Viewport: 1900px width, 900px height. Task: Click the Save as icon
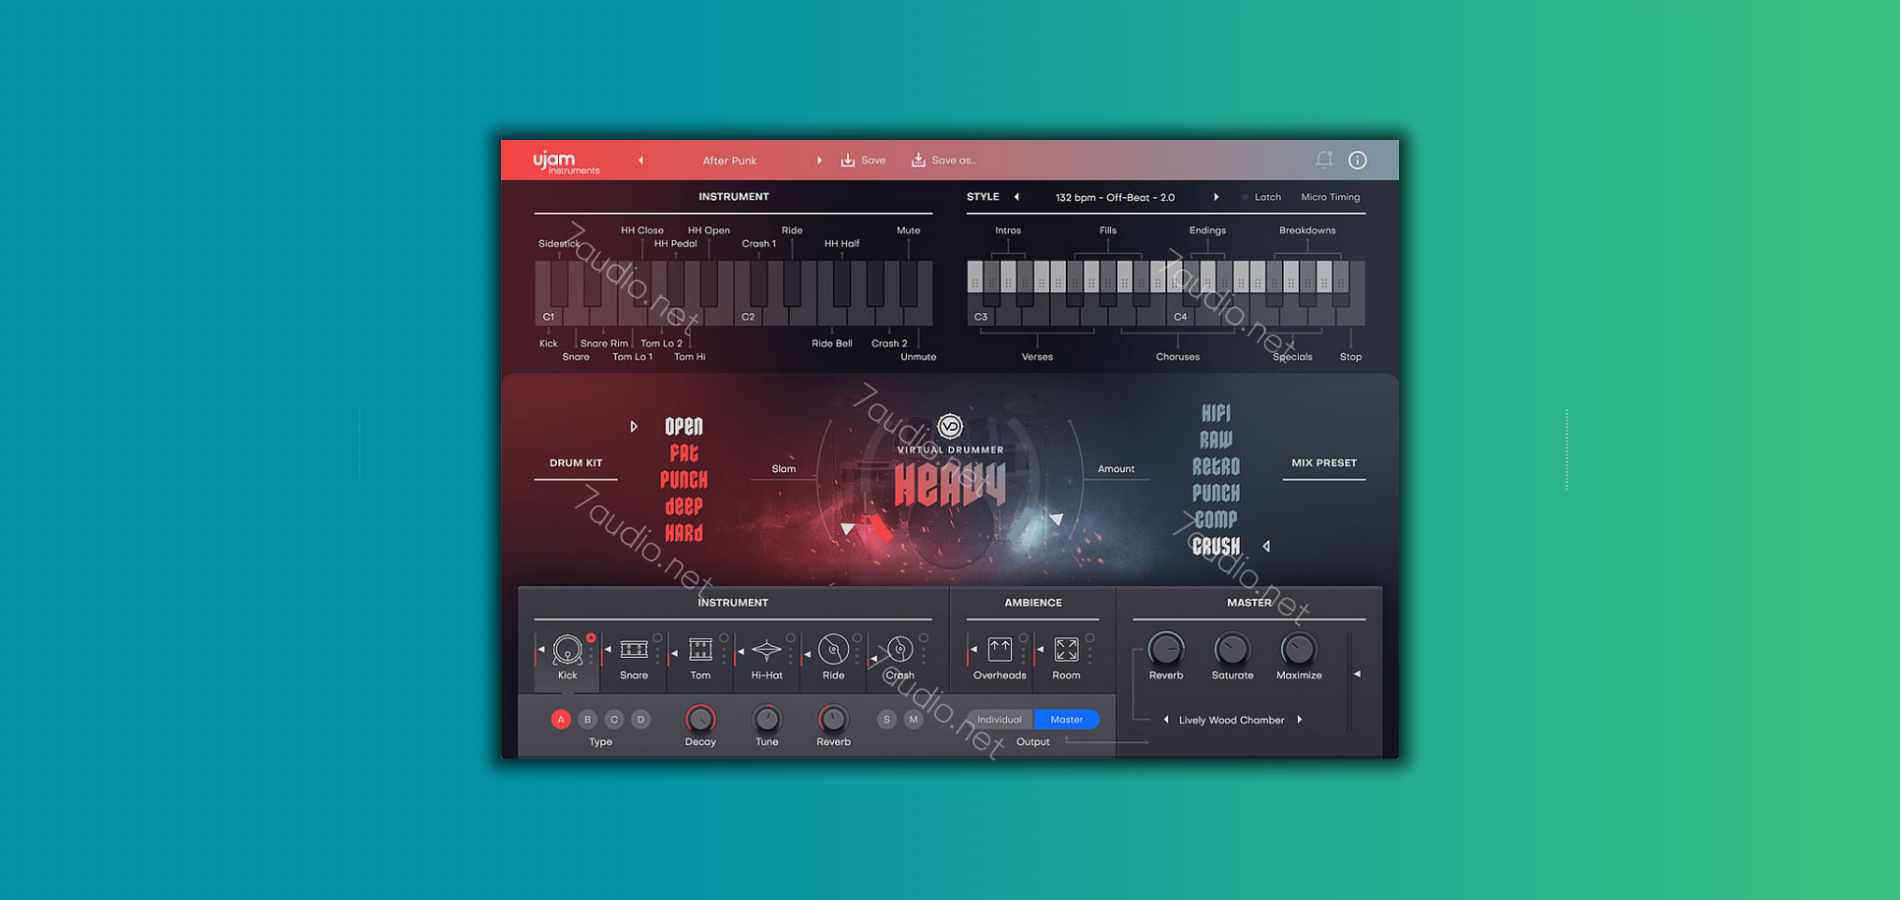tap(918, 160)
